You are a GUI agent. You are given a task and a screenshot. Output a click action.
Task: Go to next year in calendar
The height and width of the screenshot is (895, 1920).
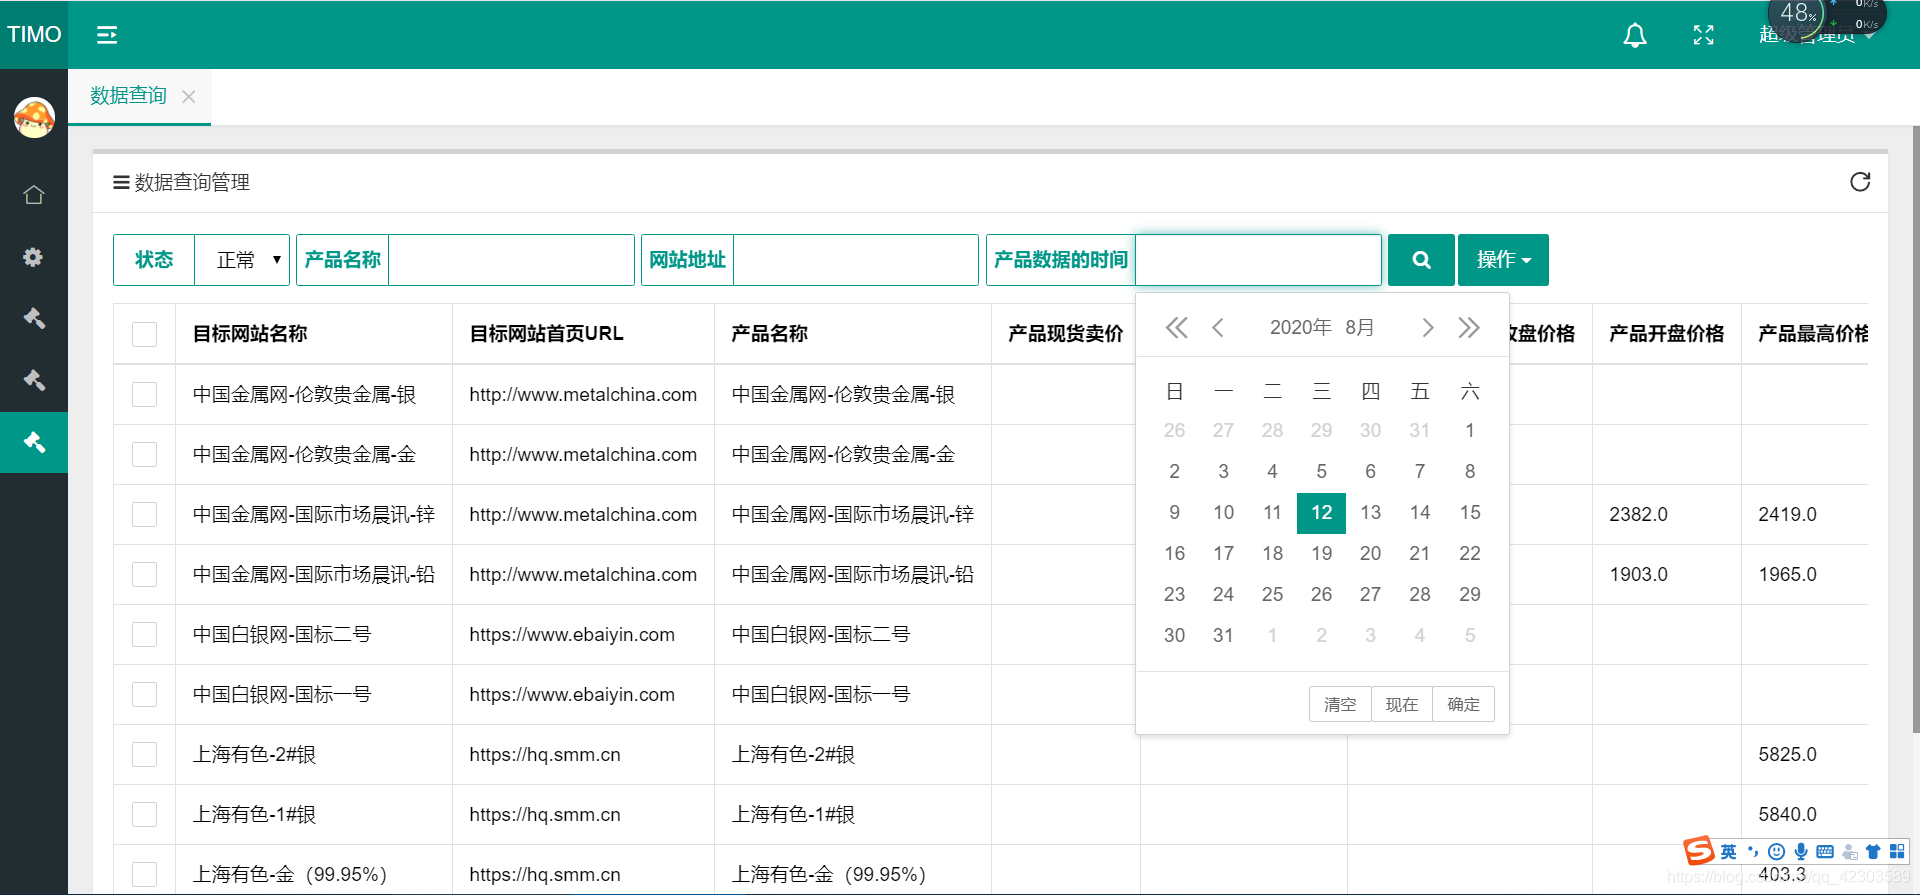1468,328
